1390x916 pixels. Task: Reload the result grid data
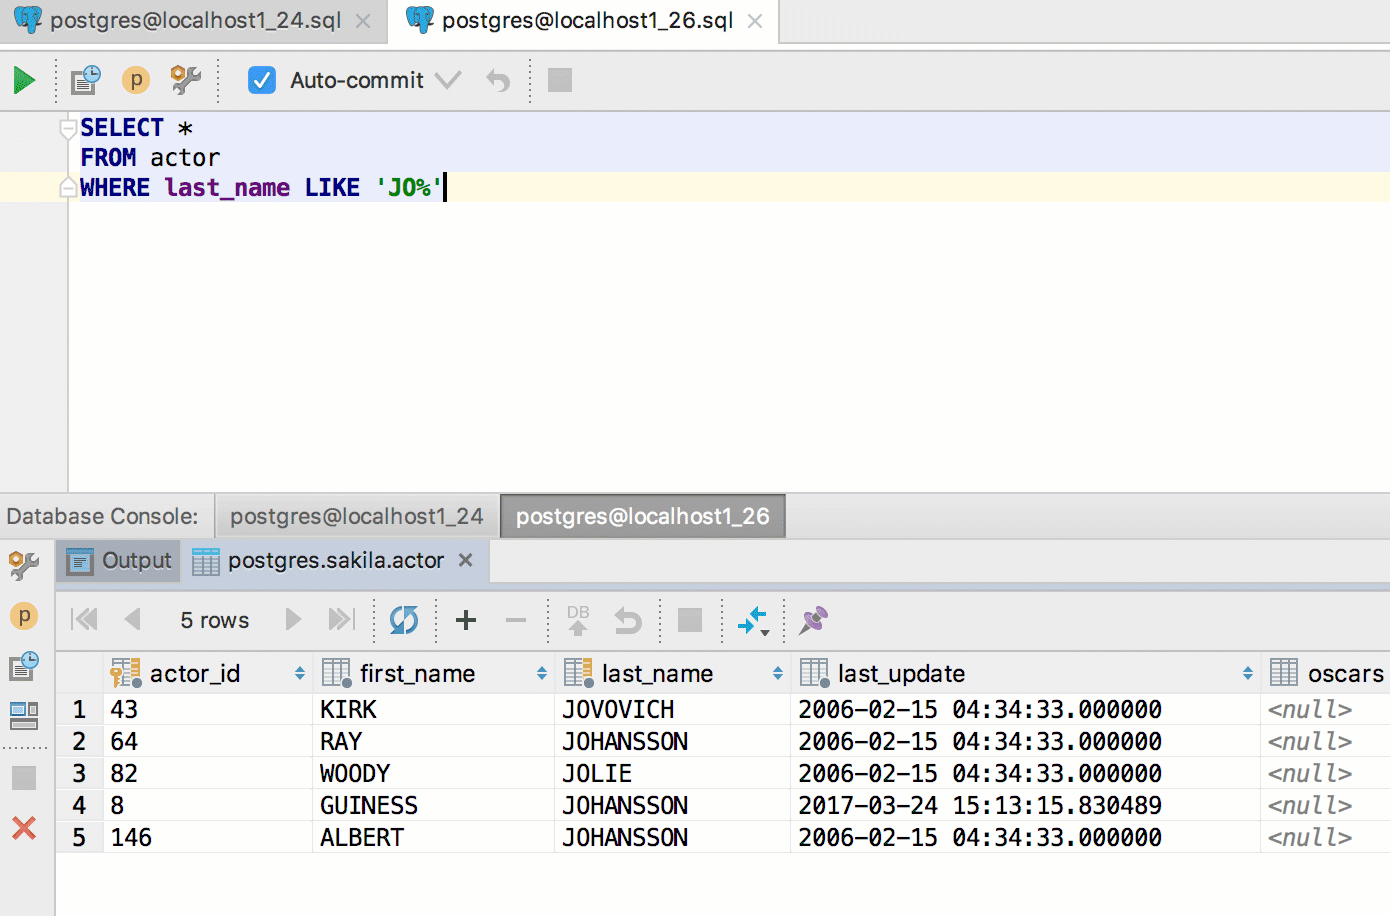coord(404,620)
